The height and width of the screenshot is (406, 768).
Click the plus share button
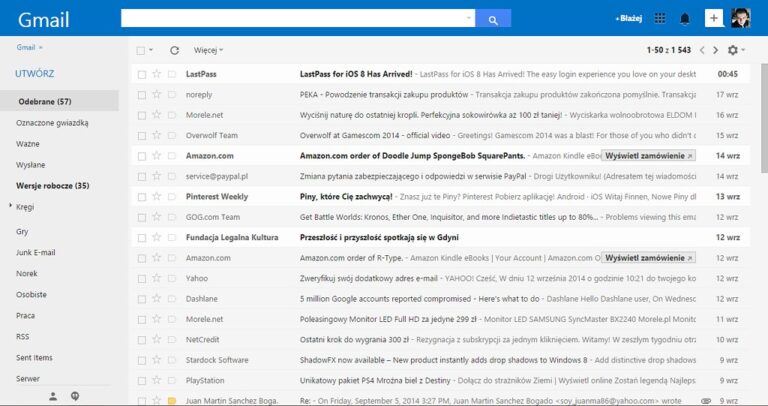714,19
